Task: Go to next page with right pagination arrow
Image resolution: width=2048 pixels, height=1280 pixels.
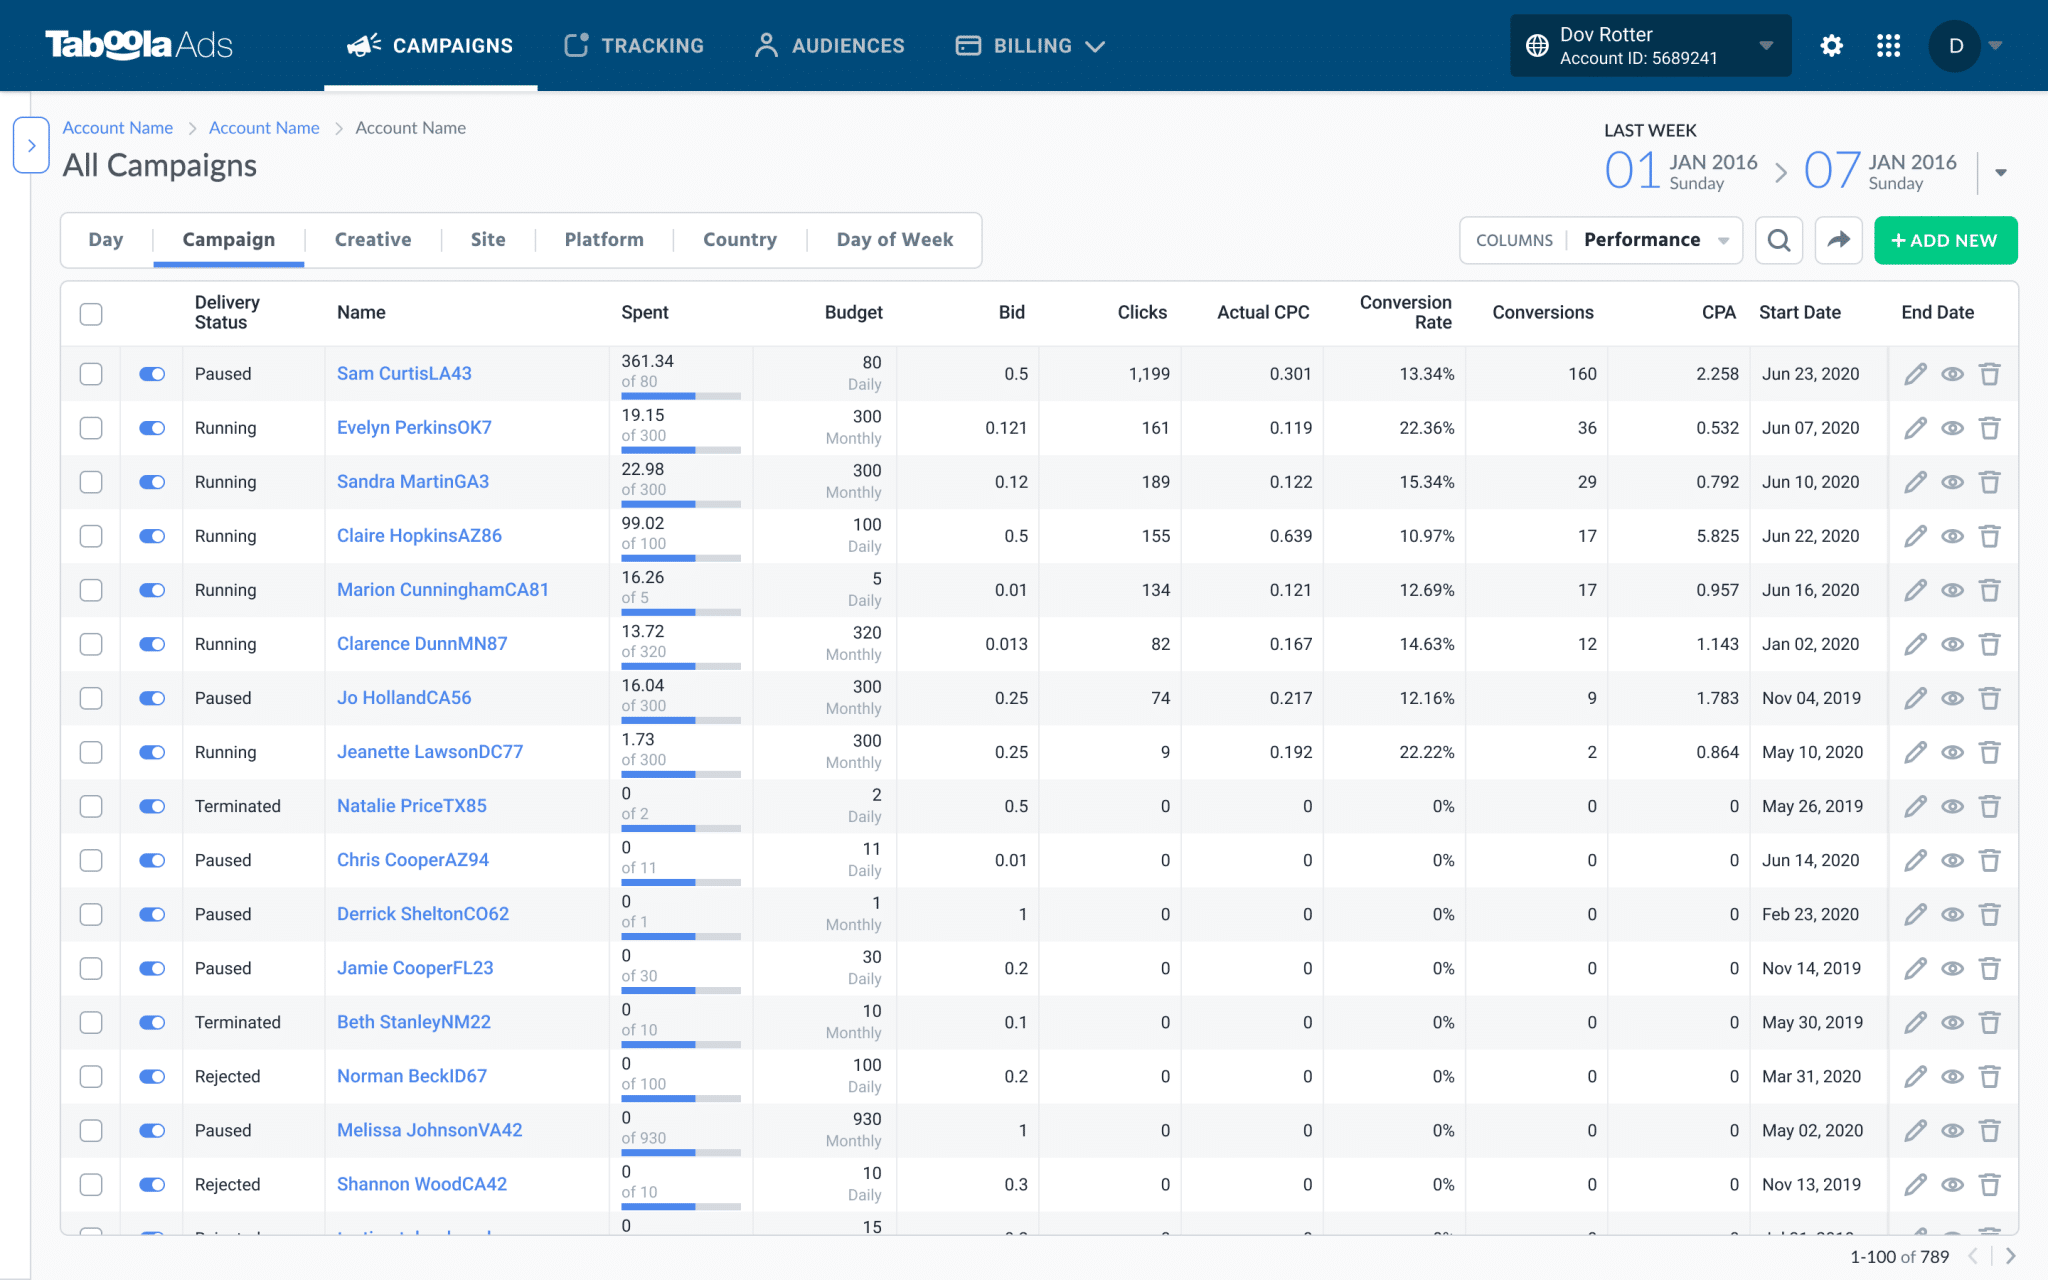Action: point(2012,1256)
